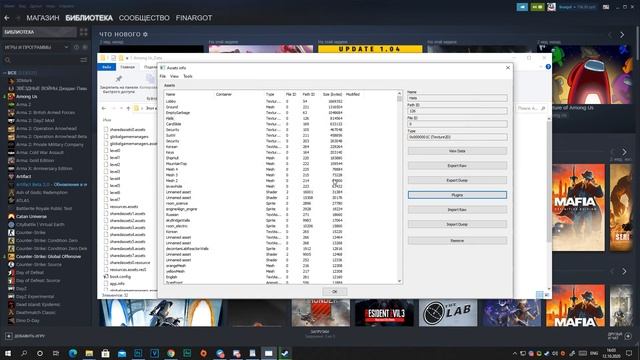Expand the ИГРЫ И ПРОГРАММЫ filter dropdown
The image size is (640, 360).
click(x=66, y=47)
